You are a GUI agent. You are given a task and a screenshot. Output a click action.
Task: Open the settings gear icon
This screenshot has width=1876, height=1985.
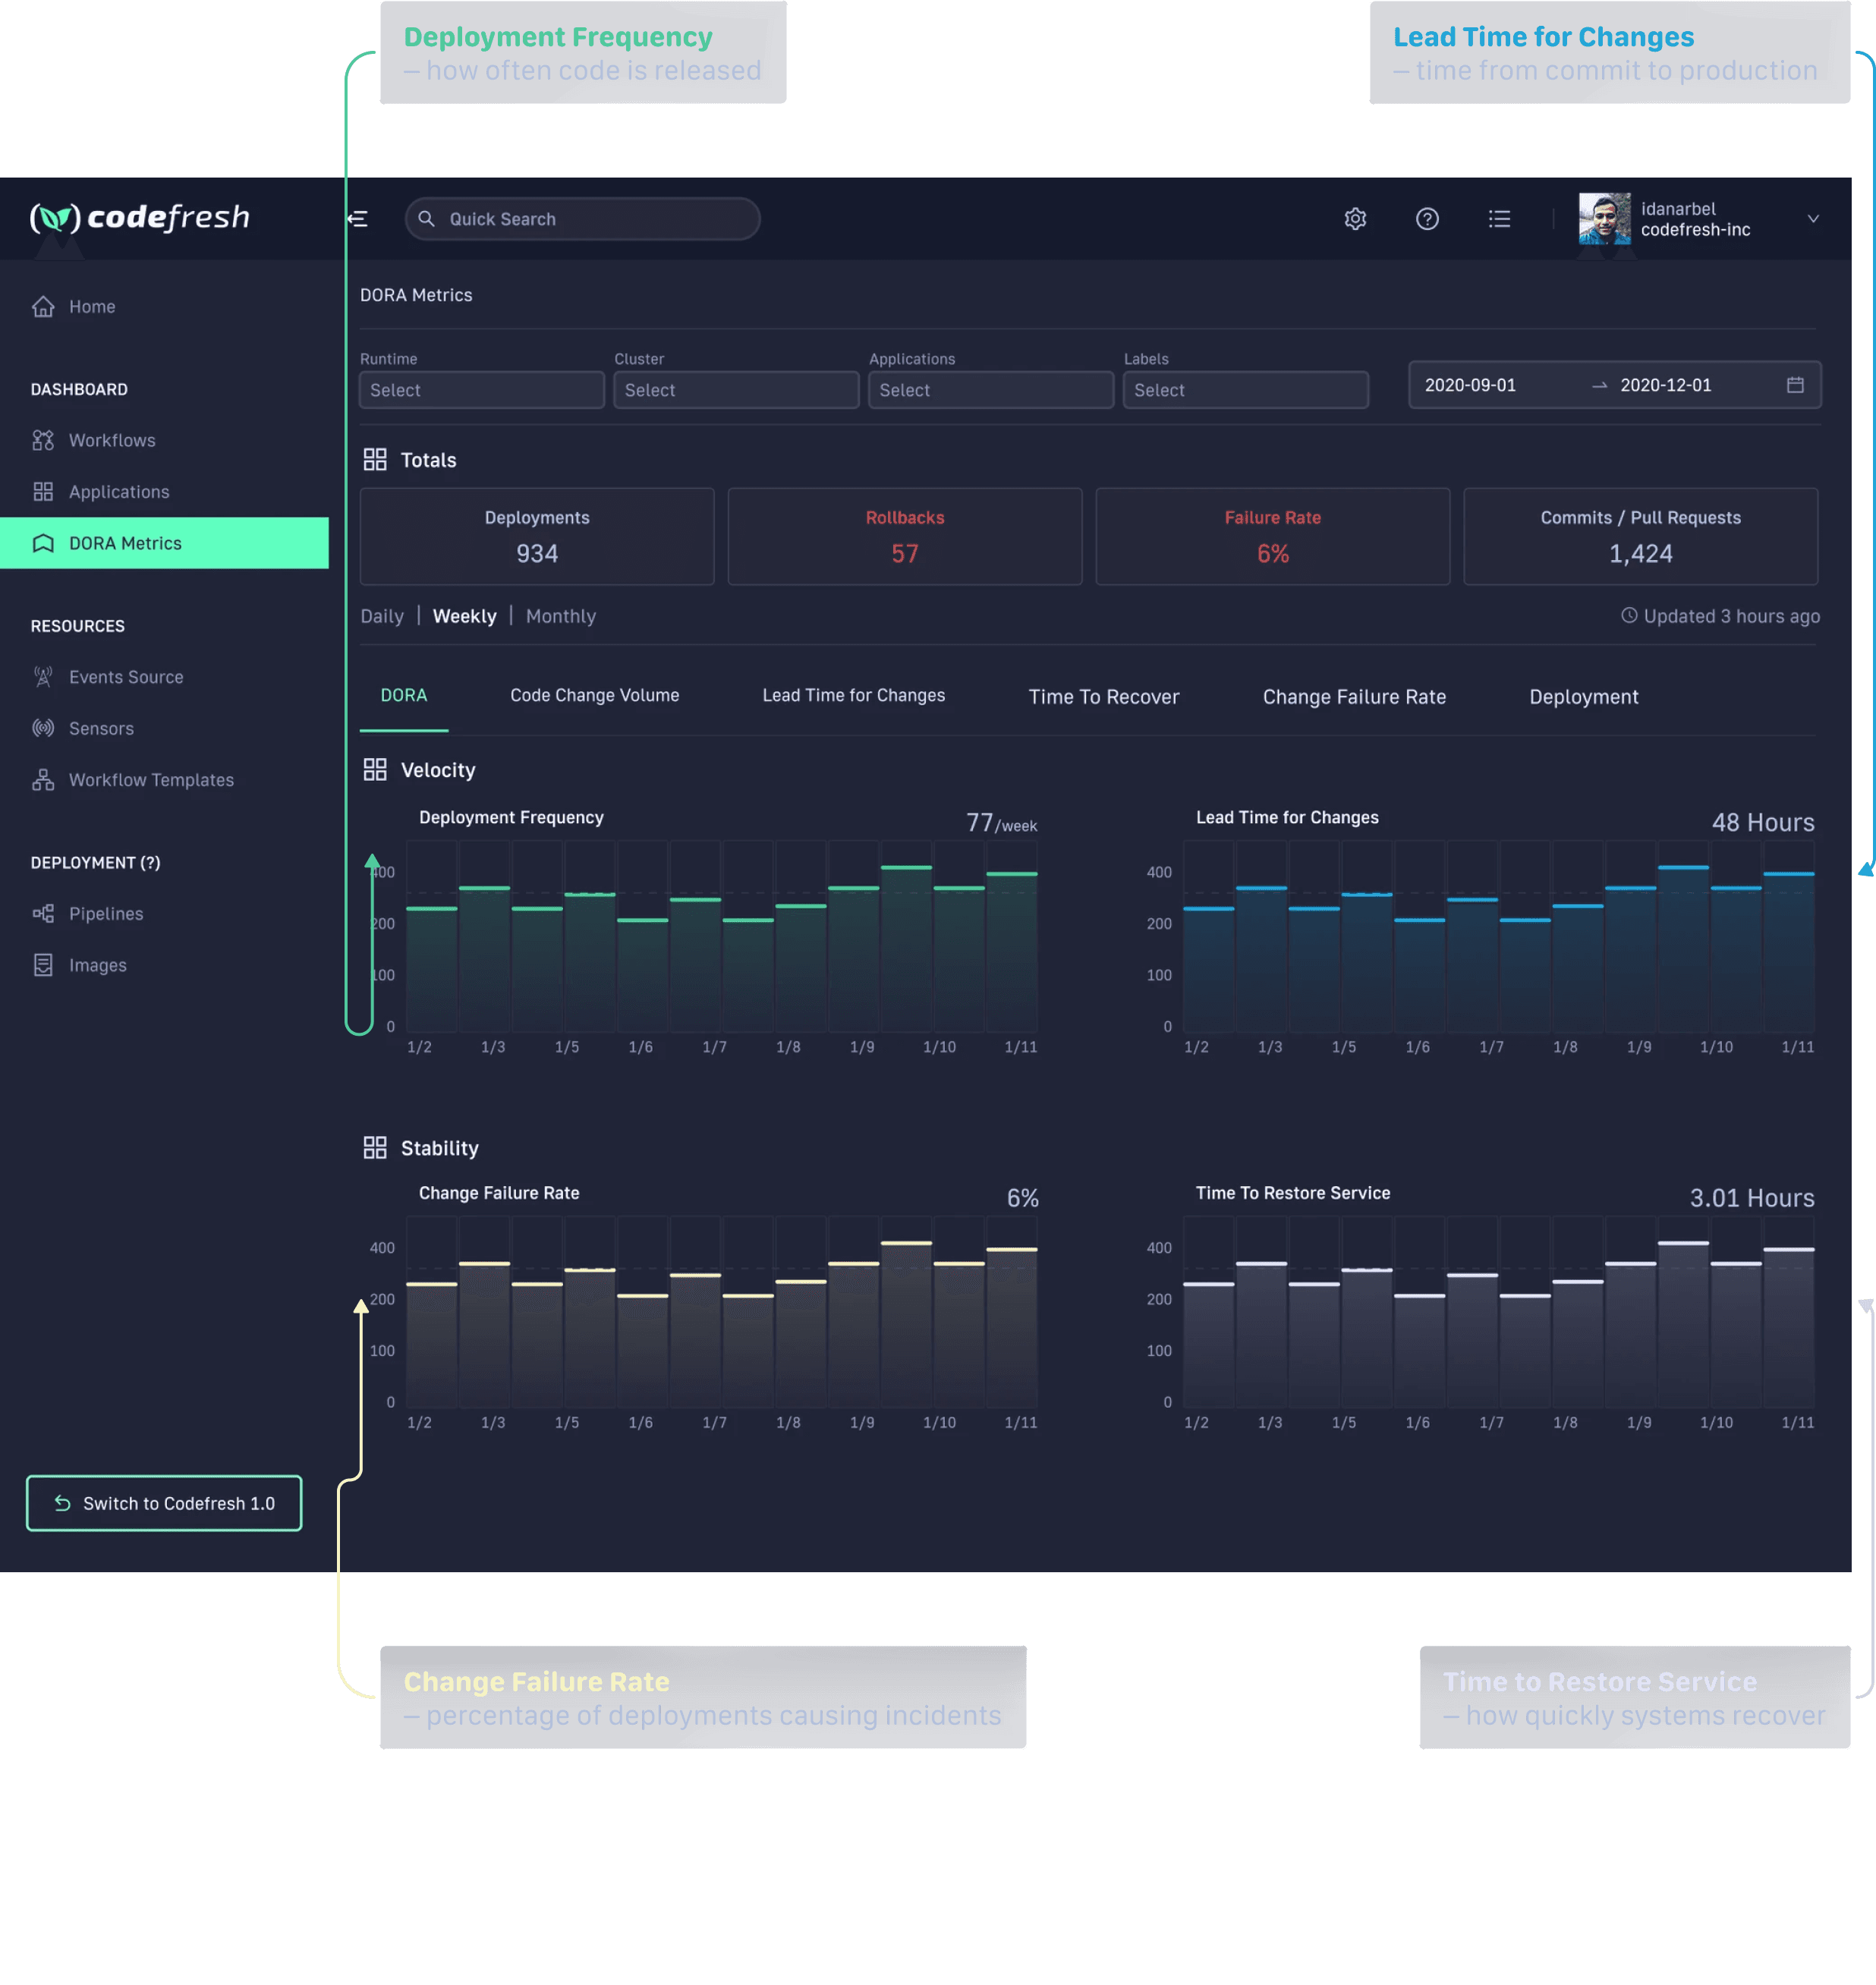[1355, 219]
